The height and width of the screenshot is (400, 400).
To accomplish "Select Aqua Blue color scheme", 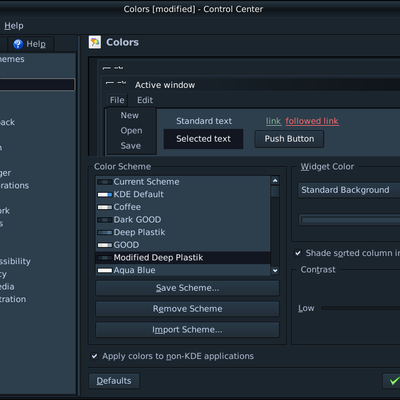I will tap(183, 270).
